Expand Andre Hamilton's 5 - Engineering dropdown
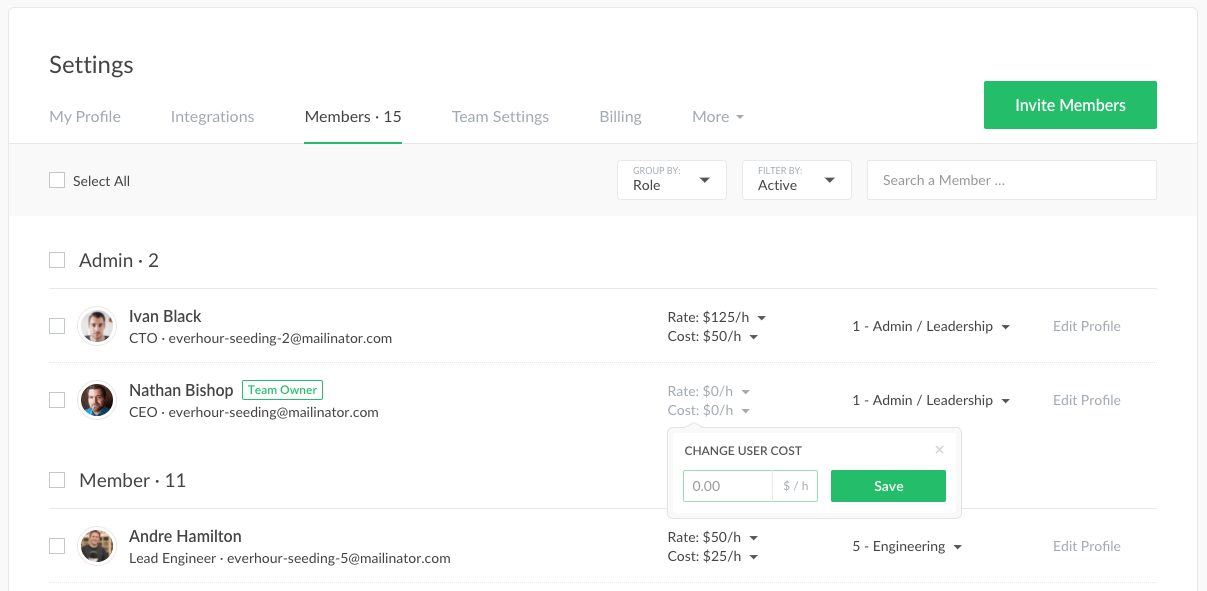1207x591 pixels. tap(906, 547)
